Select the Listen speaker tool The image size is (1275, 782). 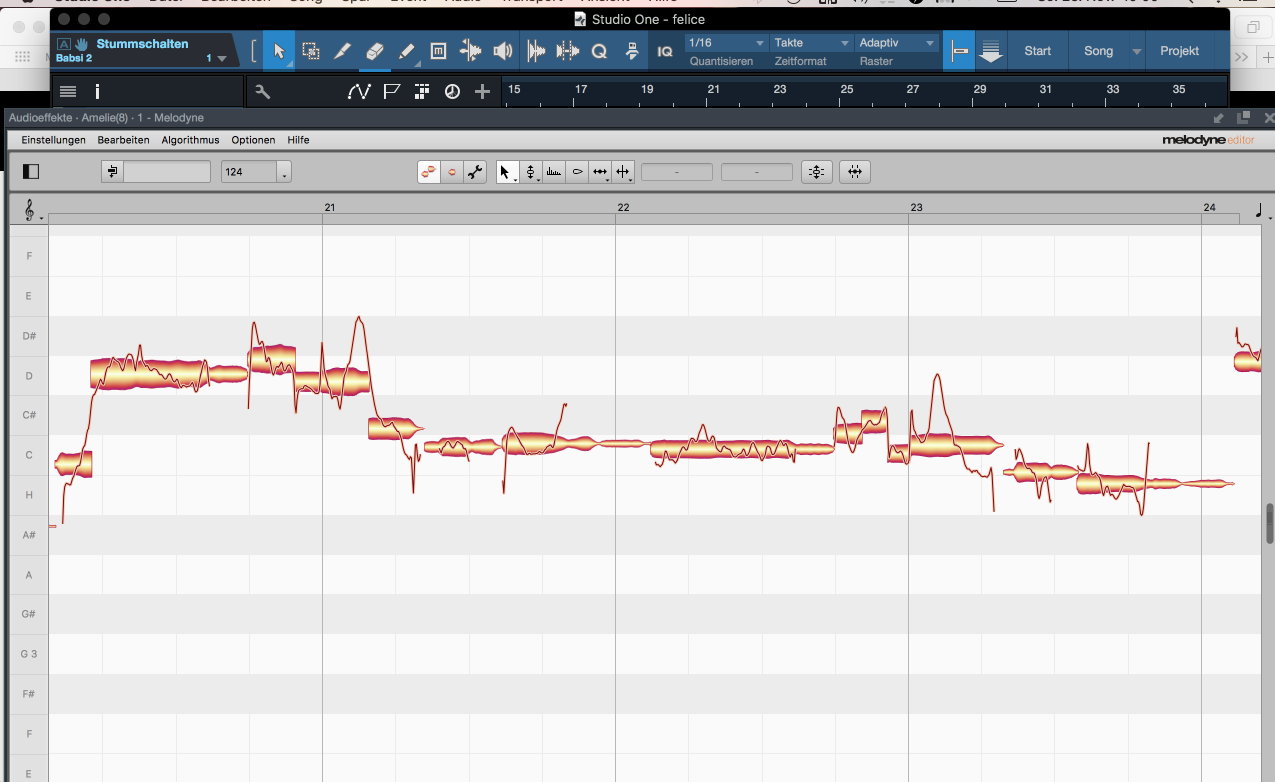pyautogui.click(x=502, y=51)
